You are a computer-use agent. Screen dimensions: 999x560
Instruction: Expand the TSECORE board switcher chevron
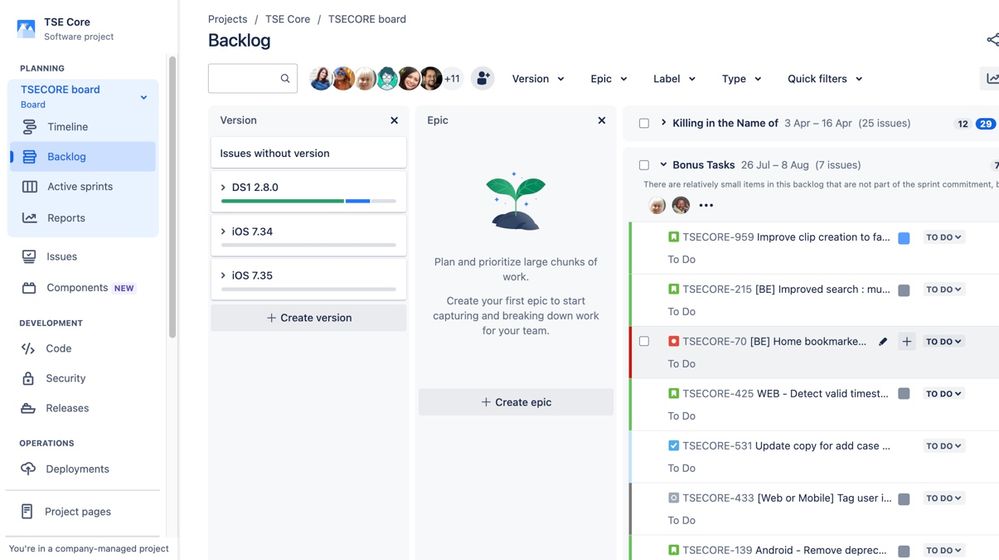pyautogui.click(x=144, y=97)
